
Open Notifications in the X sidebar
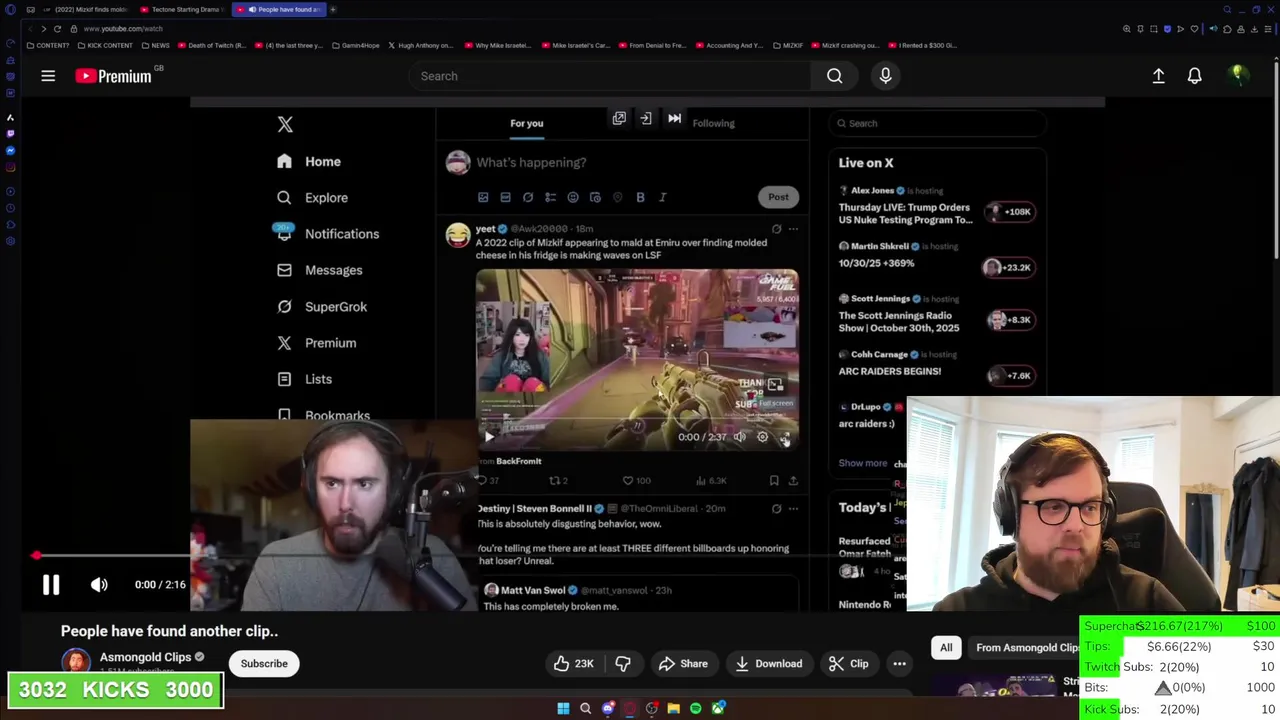point(328,234)
